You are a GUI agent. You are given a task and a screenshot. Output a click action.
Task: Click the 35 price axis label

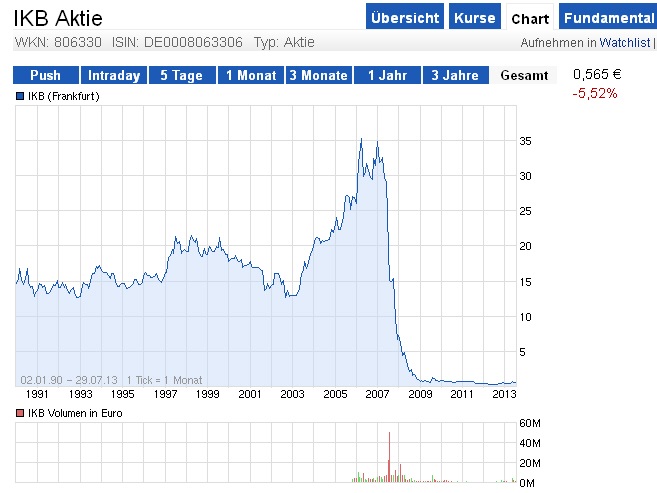tap(525, 141)
